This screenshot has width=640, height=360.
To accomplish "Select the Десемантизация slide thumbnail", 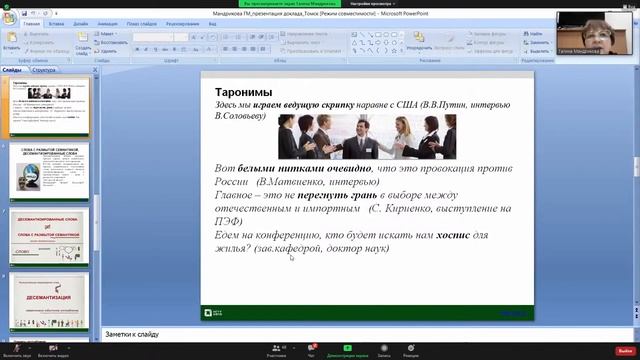I will [49, 302].
